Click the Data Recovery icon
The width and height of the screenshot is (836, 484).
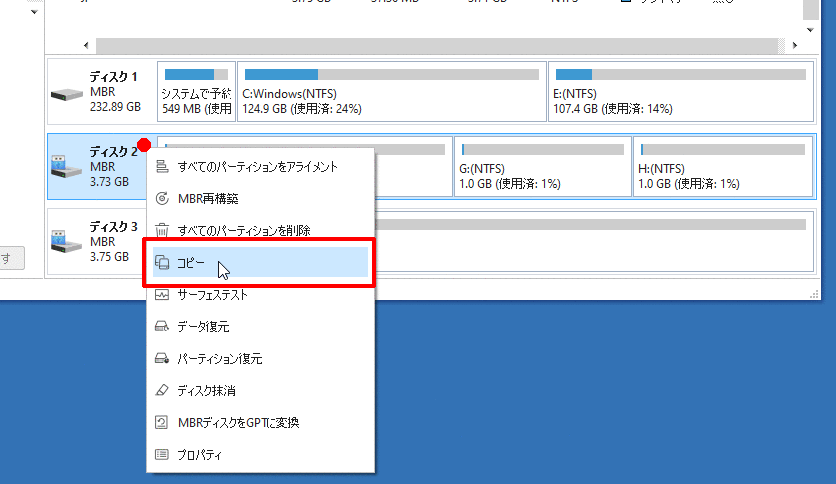point(162,327)
